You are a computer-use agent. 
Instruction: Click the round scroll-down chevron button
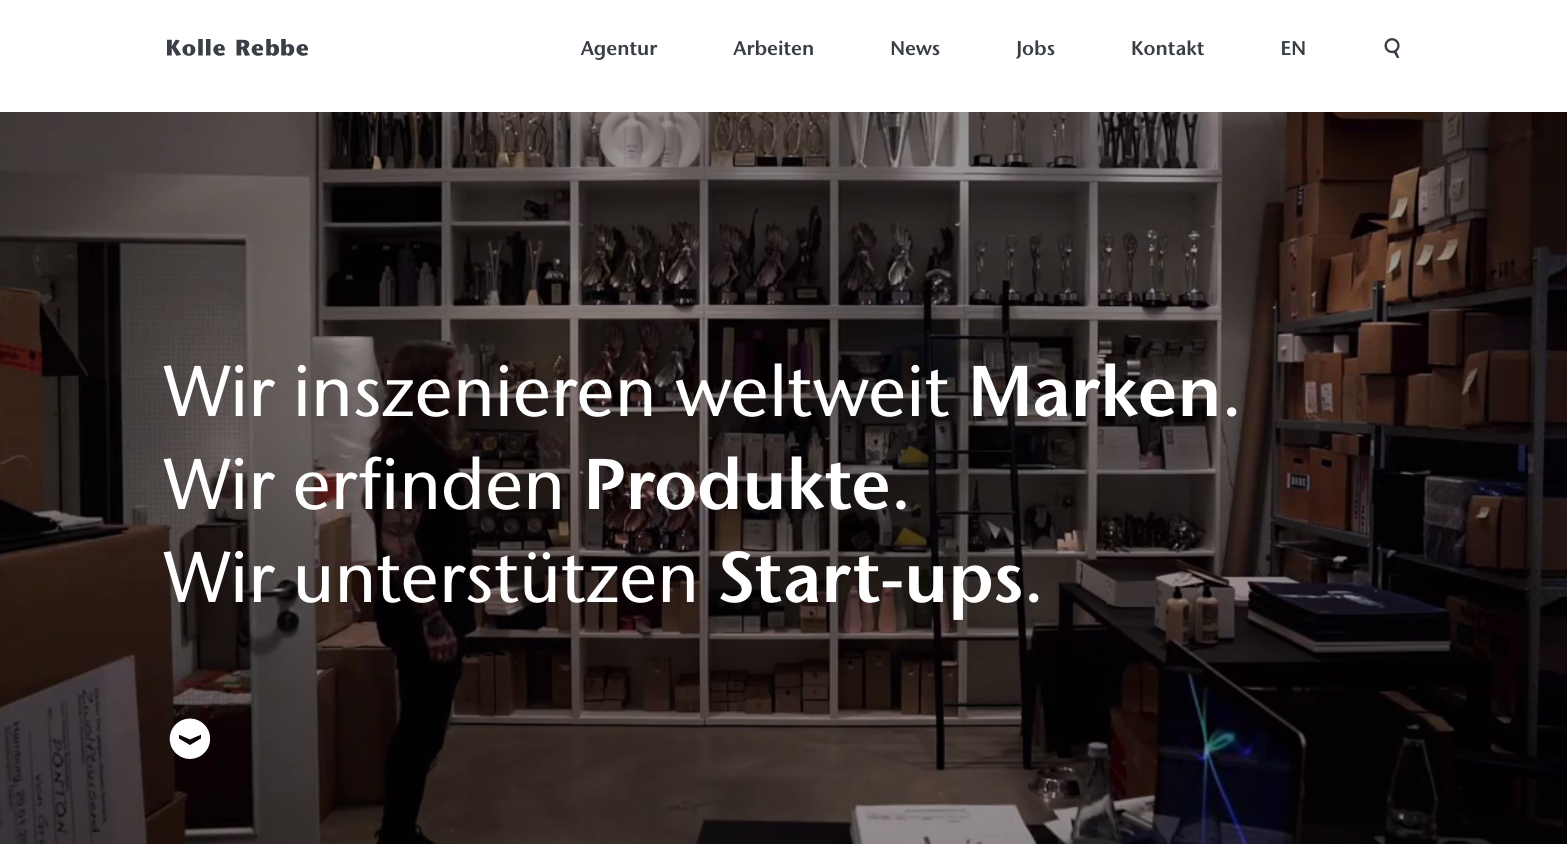(x=190, y=739)
